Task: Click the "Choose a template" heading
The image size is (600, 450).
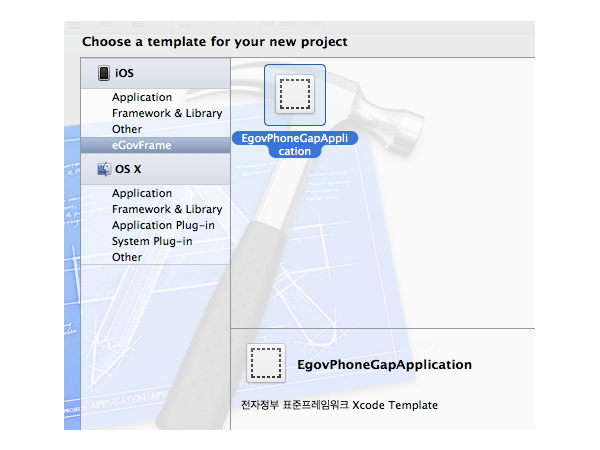Action: (214, 42)
